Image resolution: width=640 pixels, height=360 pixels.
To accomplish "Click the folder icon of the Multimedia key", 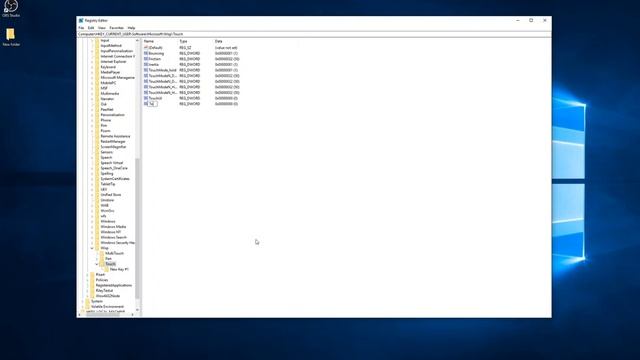I will pos(97,93).
